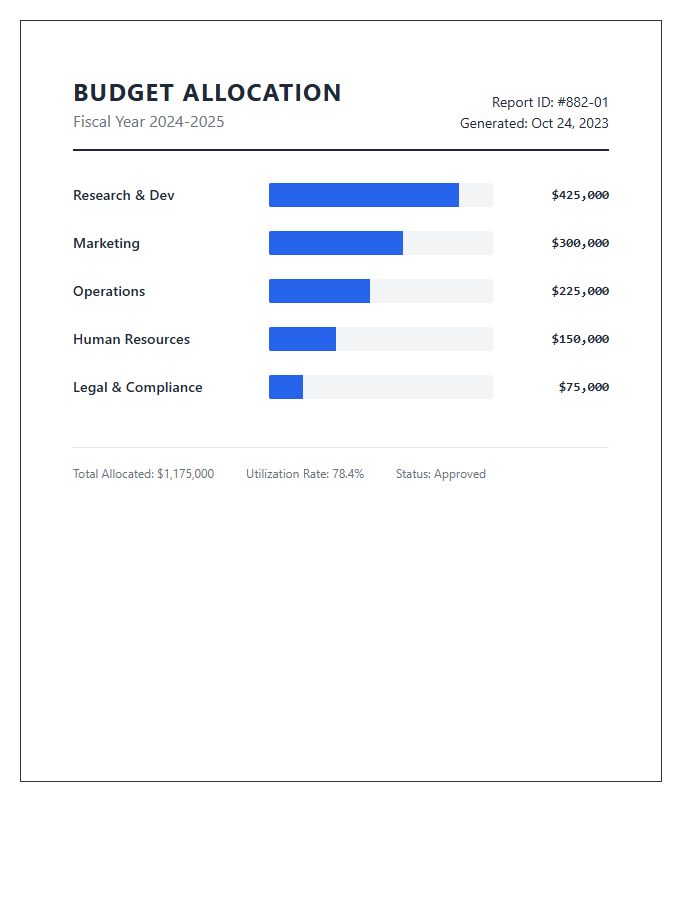Click the $225,000 amount
Screen dimensions: 700x900
(580, 291)
